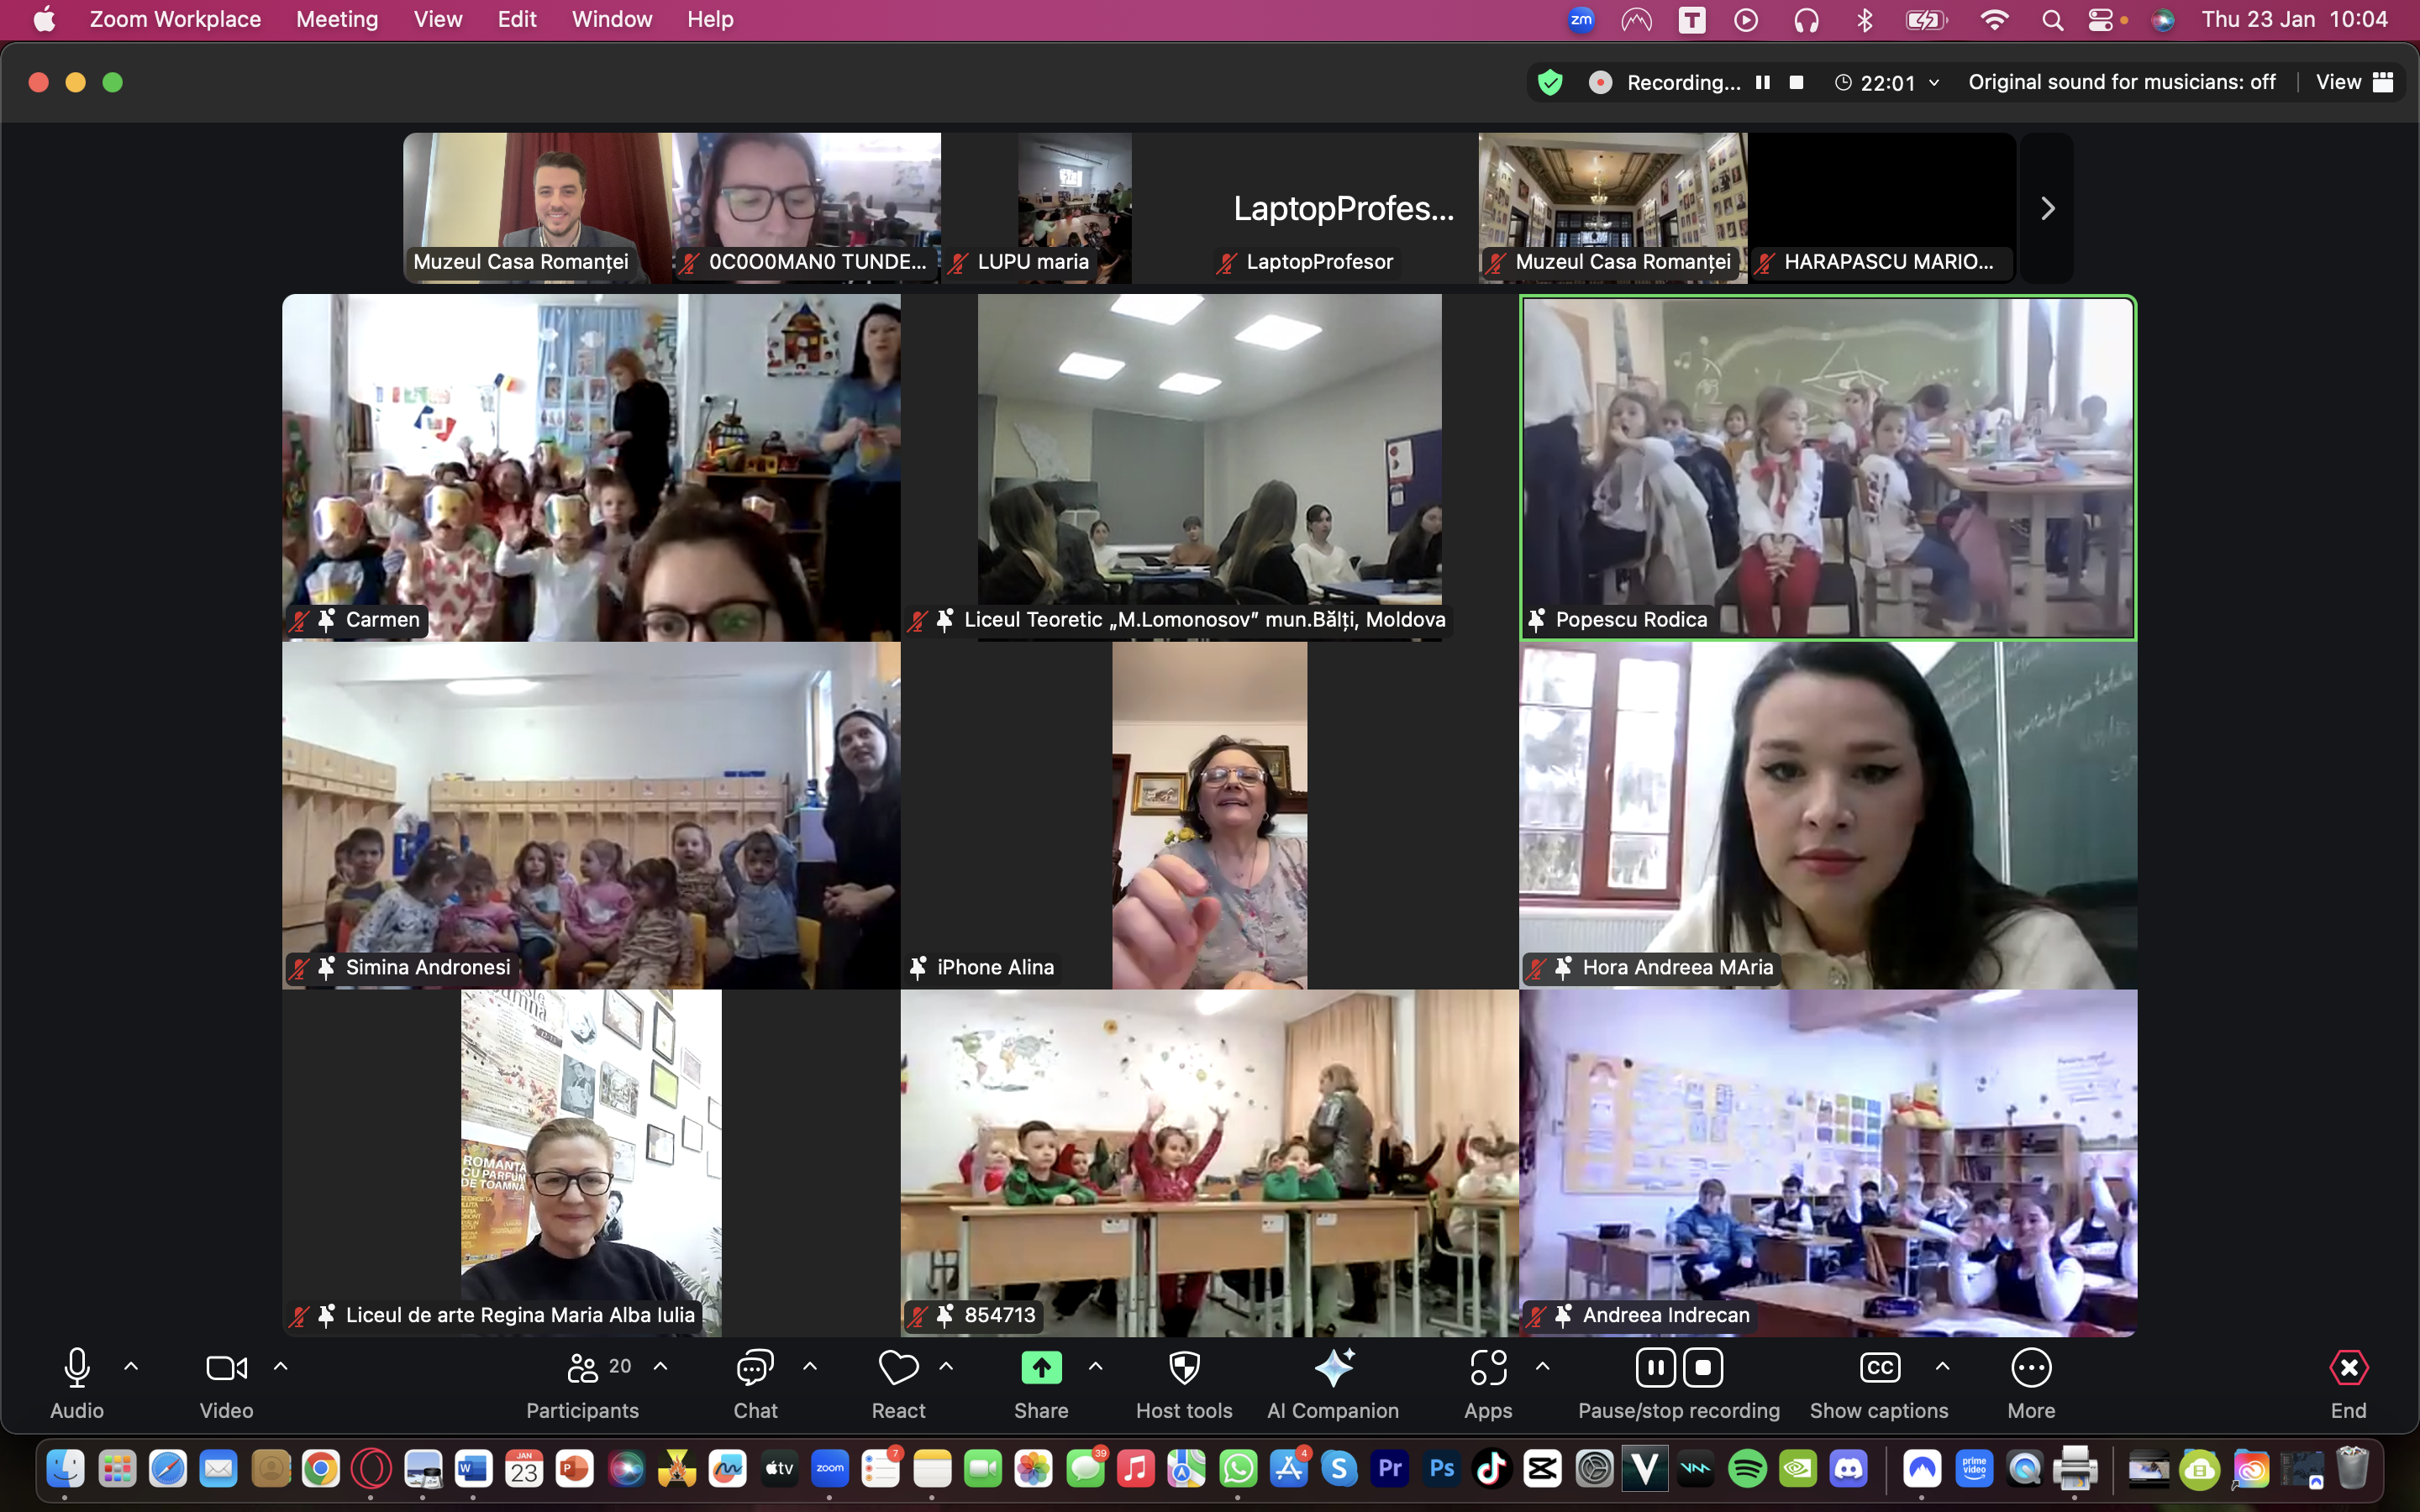Open the Meeting menu in menu bar
The height and width of the screenshot is (1512, 2420).
click(337, 19)
